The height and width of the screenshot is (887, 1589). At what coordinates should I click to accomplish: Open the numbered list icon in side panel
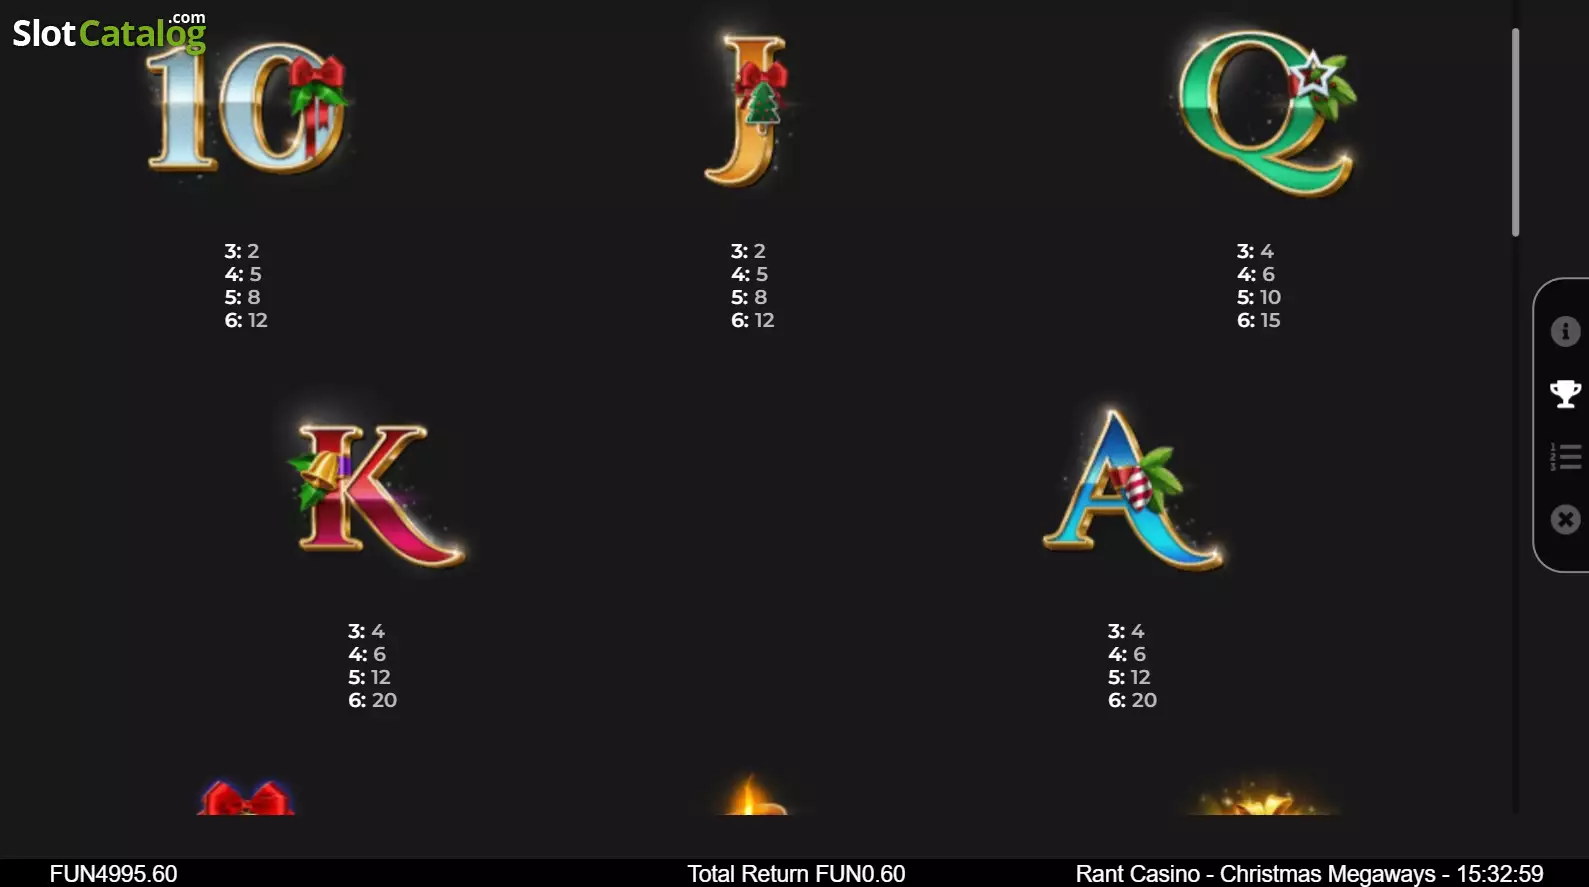(x=1565, y=457)
